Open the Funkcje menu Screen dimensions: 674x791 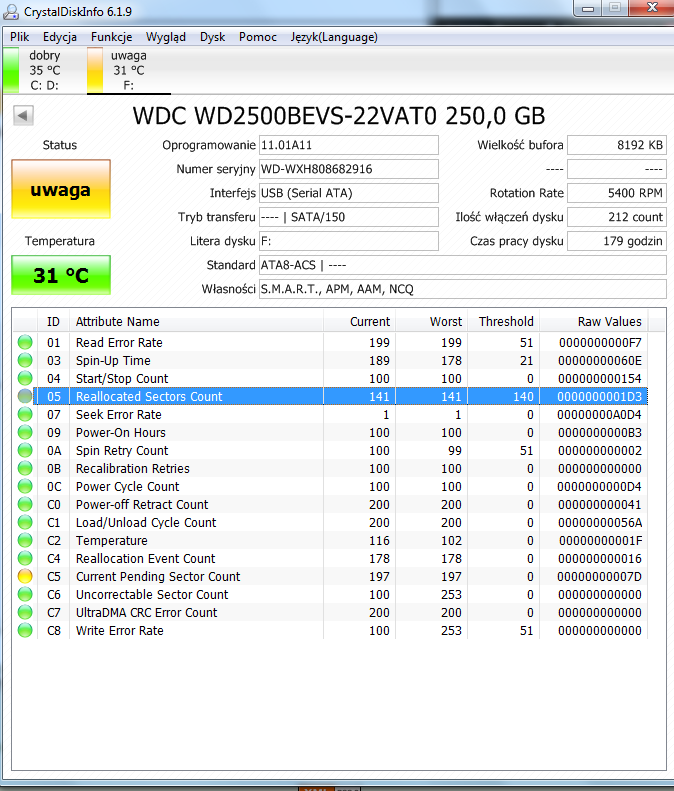(x=111, y=37)
